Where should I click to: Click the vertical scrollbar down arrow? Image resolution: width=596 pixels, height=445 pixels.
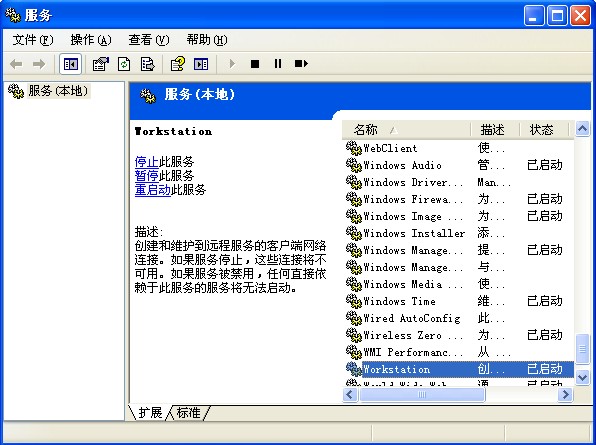click(x=582, y=378)
